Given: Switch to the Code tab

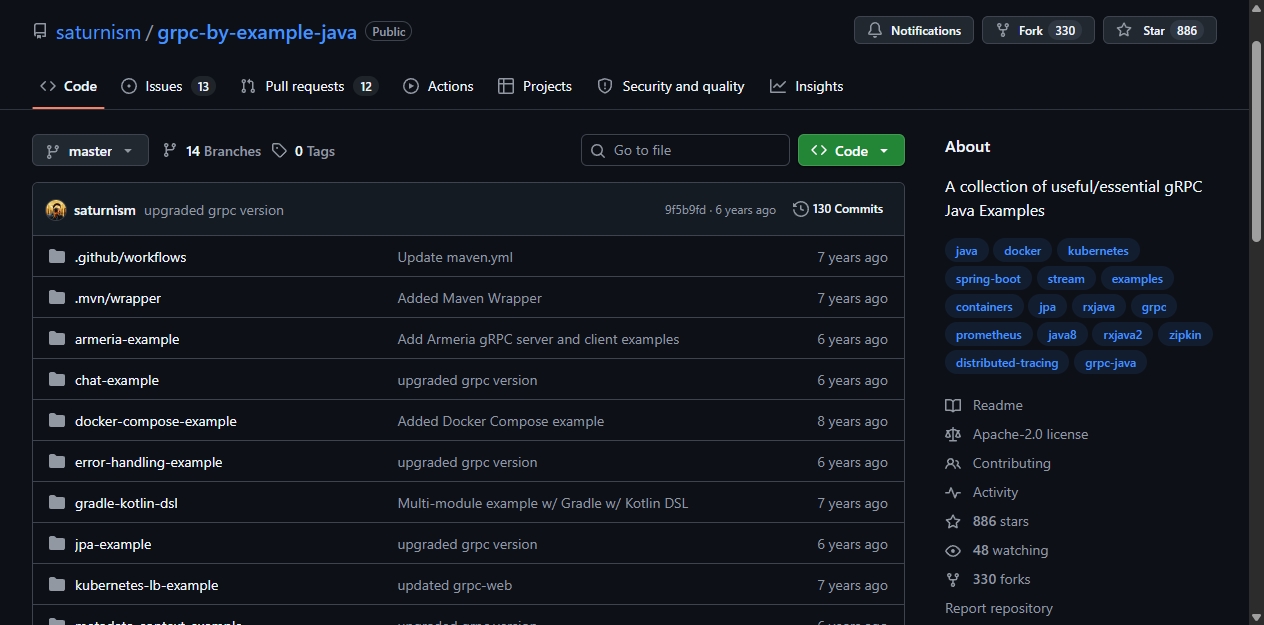Looking at the screenshot, I should (68, 86).
